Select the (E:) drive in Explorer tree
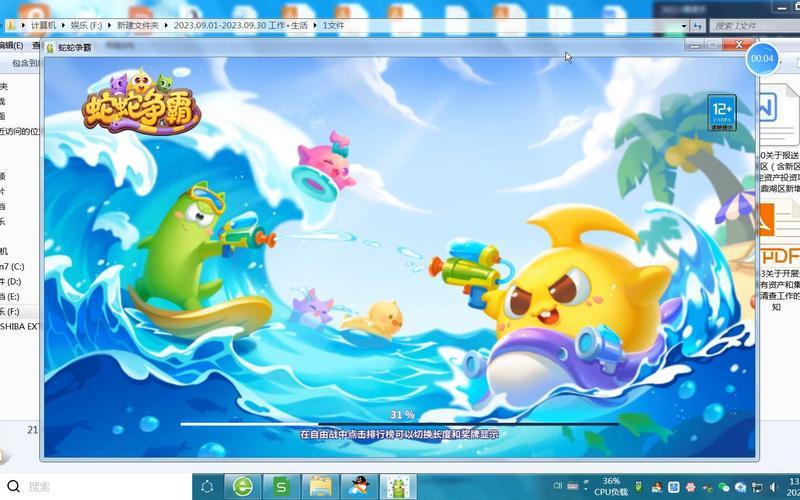 (x=10, y=296)
